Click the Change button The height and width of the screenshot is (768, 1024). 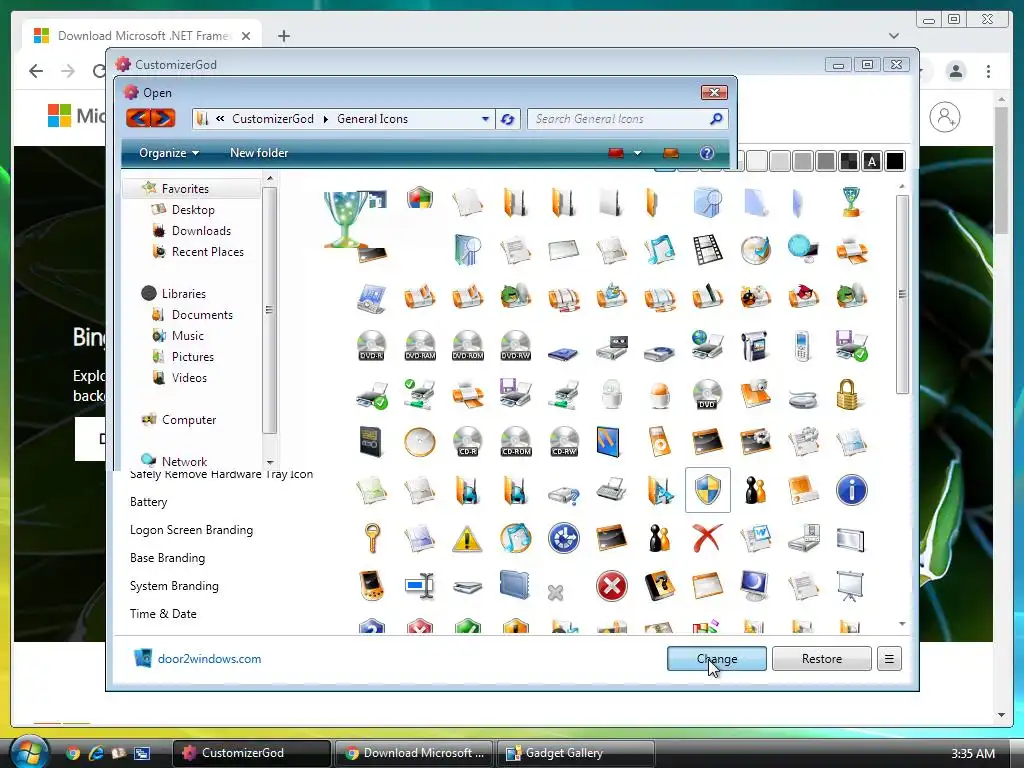716,659
